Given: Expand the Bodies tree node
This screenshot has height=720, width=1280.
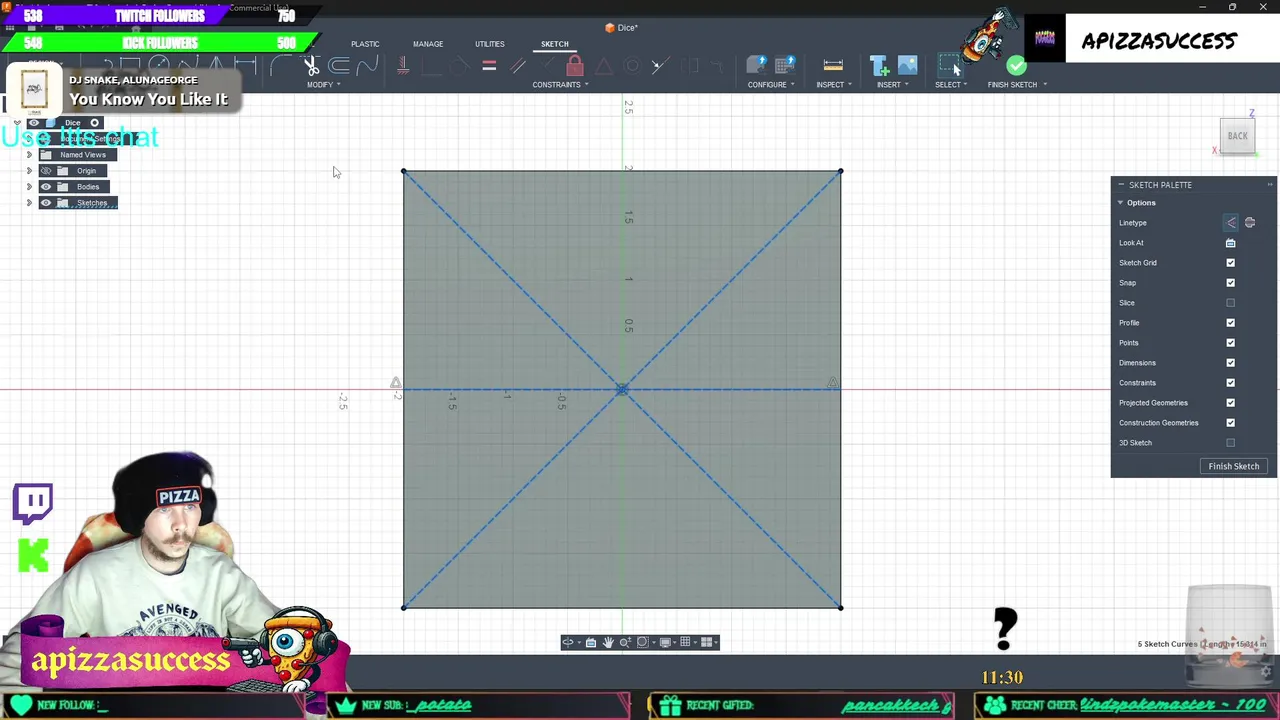Looking at the screenshot, I should [29, 187].
